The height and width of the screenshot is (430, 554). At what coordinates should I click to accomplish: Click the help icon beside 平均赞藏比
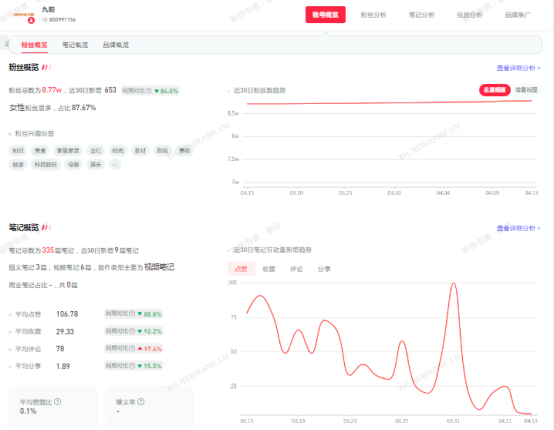coord(58,402)
